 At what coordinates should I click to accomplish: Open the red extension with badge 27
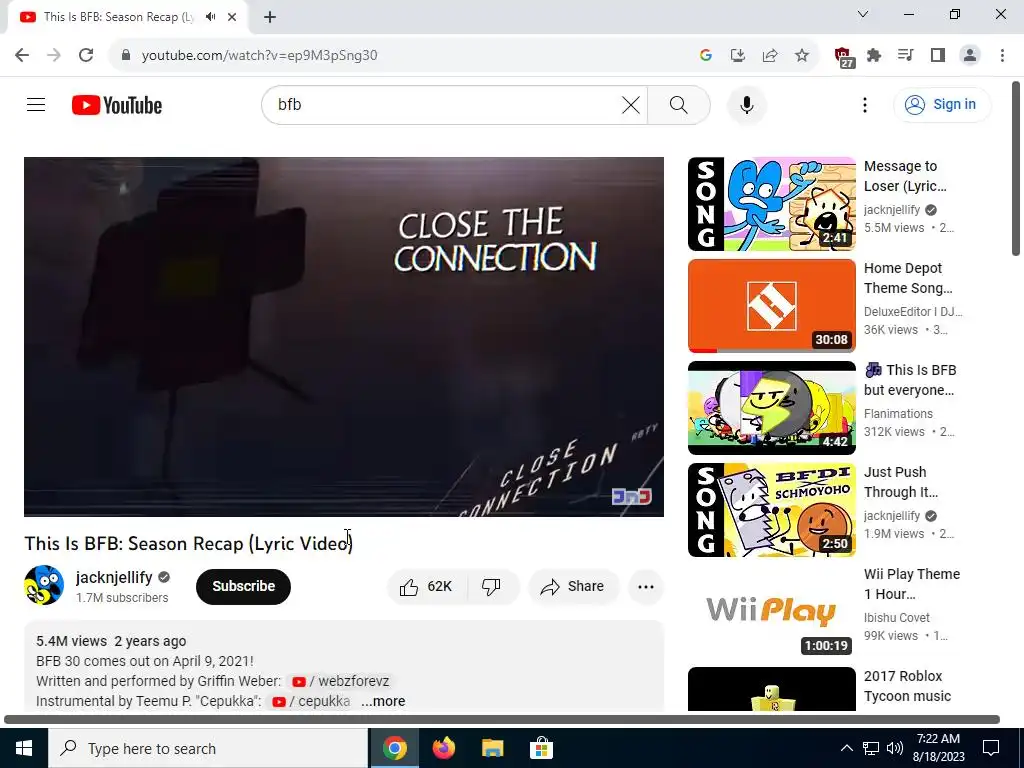(x=843, y=57)
